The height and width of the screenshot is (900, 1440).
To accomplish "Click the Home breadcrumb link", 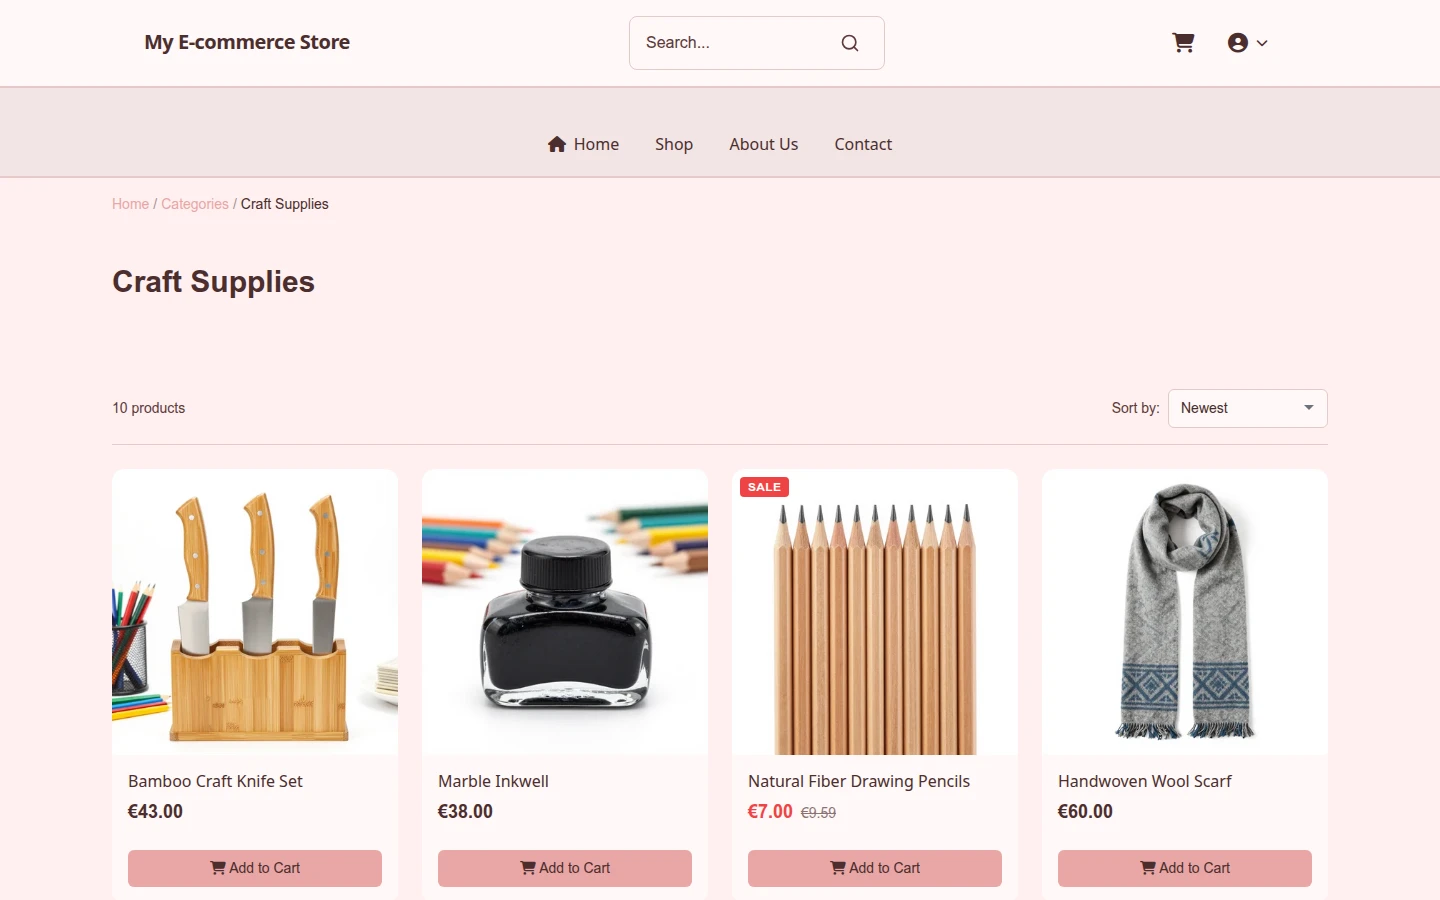I will [130, 204].
